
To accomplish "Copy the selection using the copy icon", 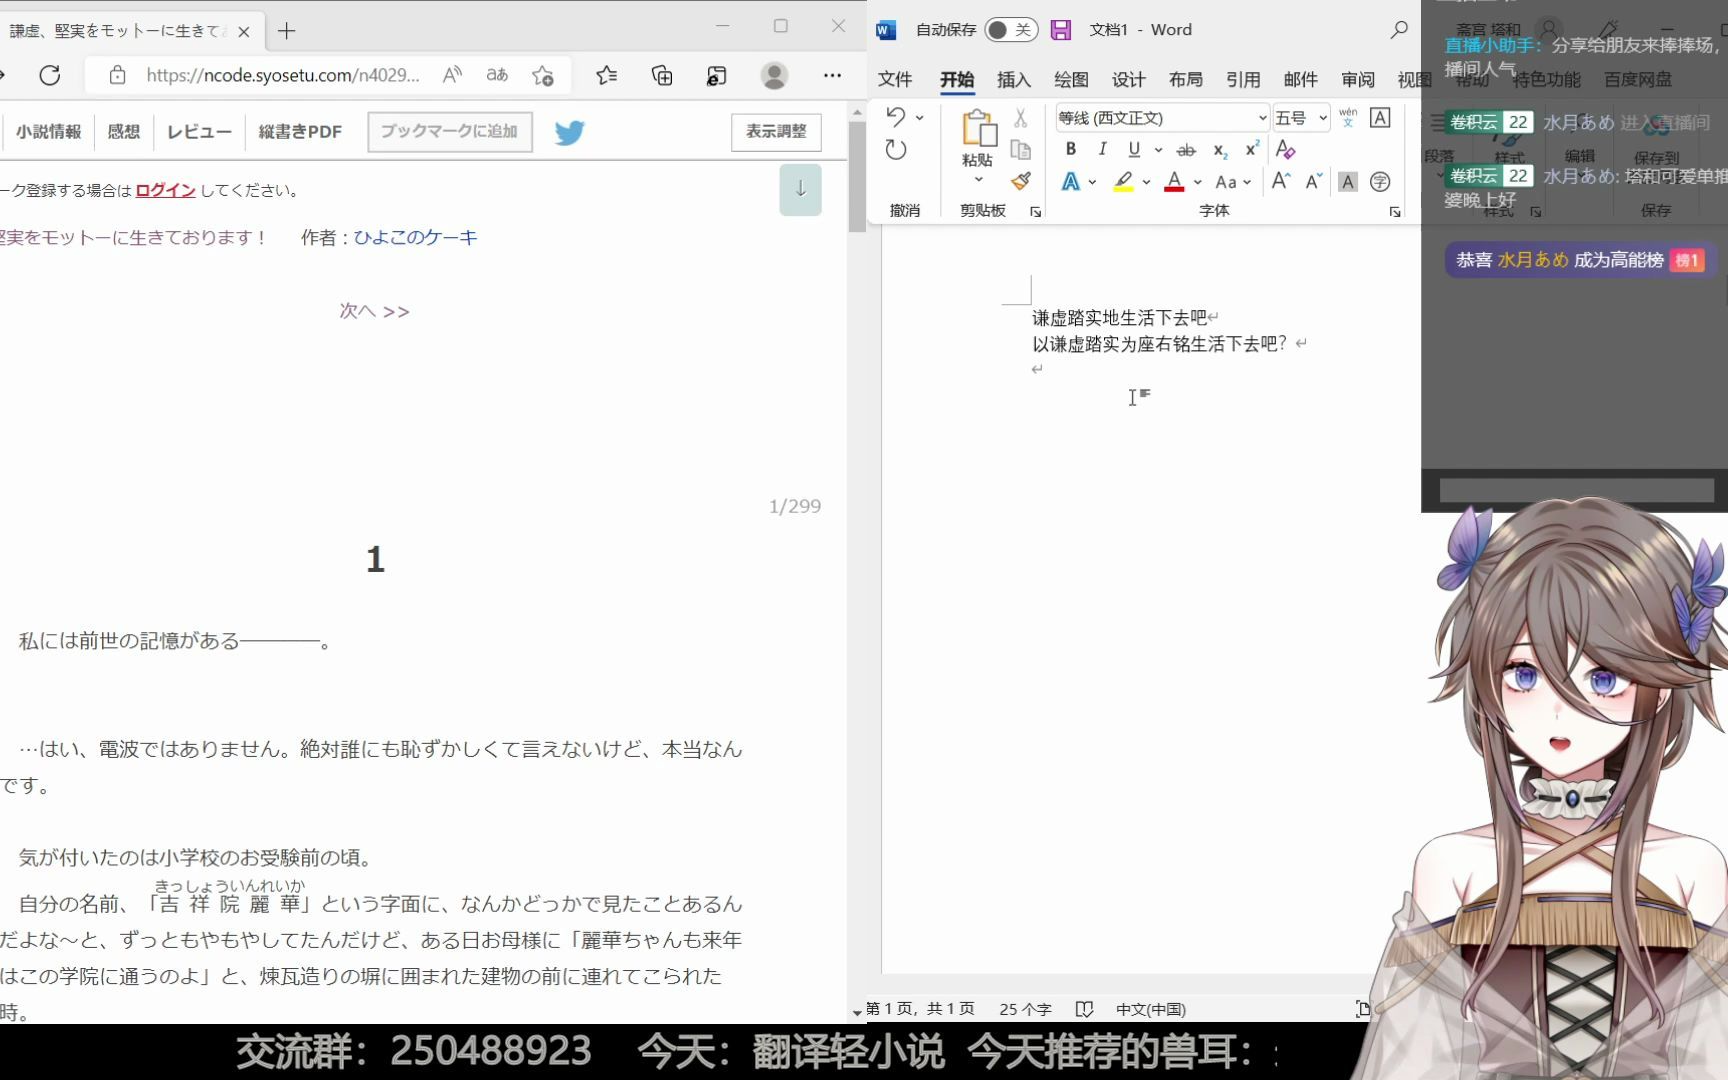I will (1020, 150).
